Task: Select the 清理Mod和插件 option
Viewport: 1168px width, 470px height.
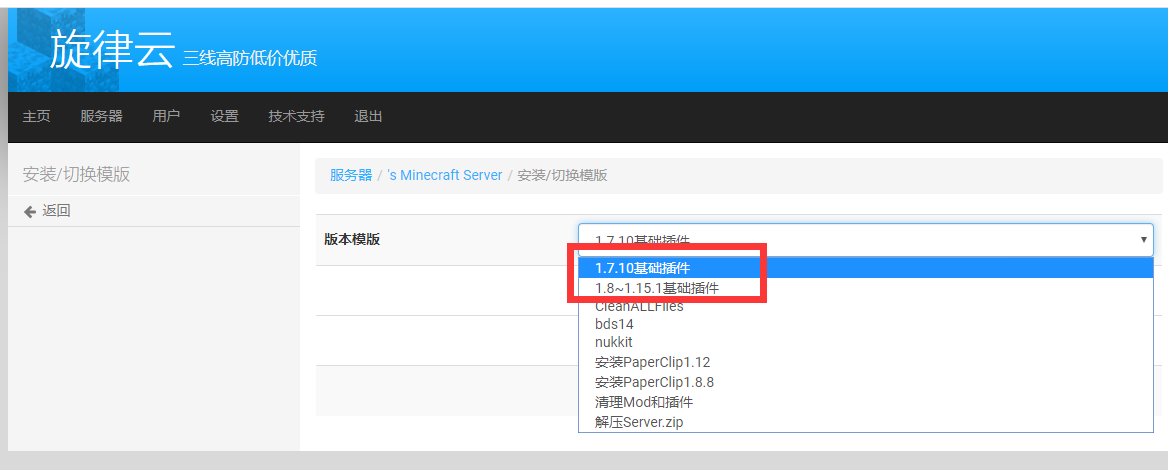Action: tap(644, 402)
